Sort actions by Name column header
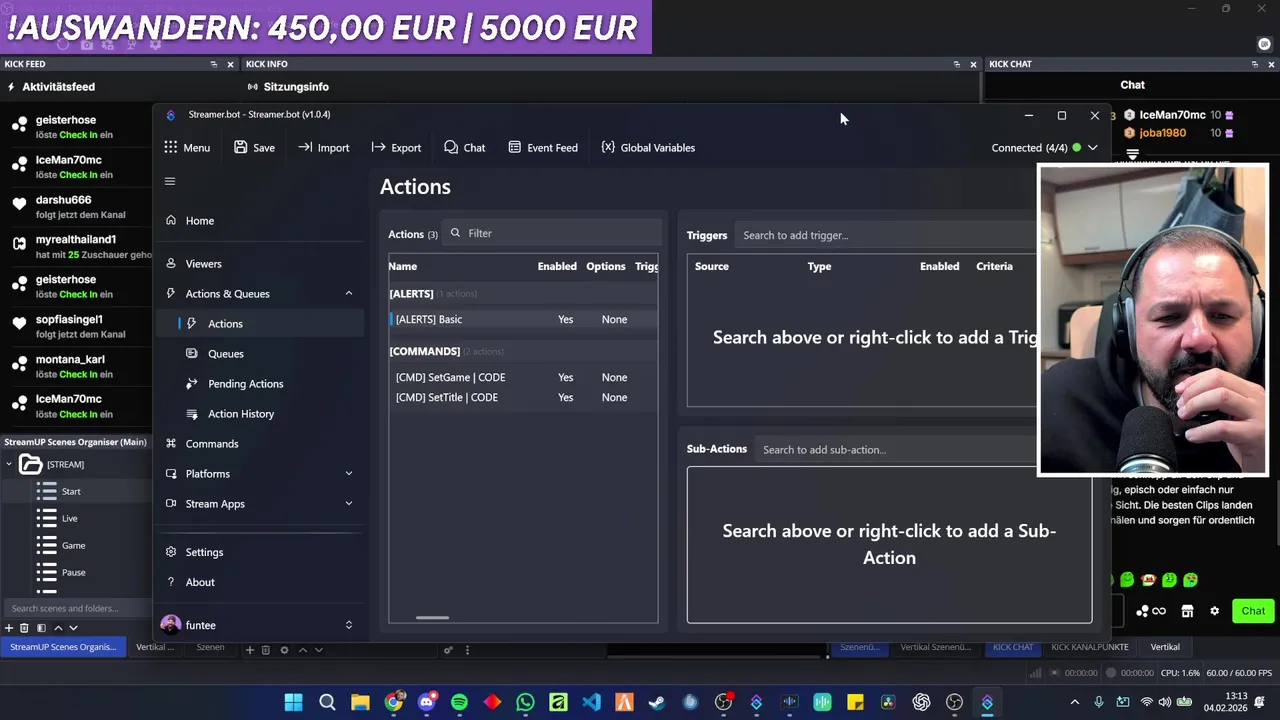The image size is (1280, 720). click(402, 266)
